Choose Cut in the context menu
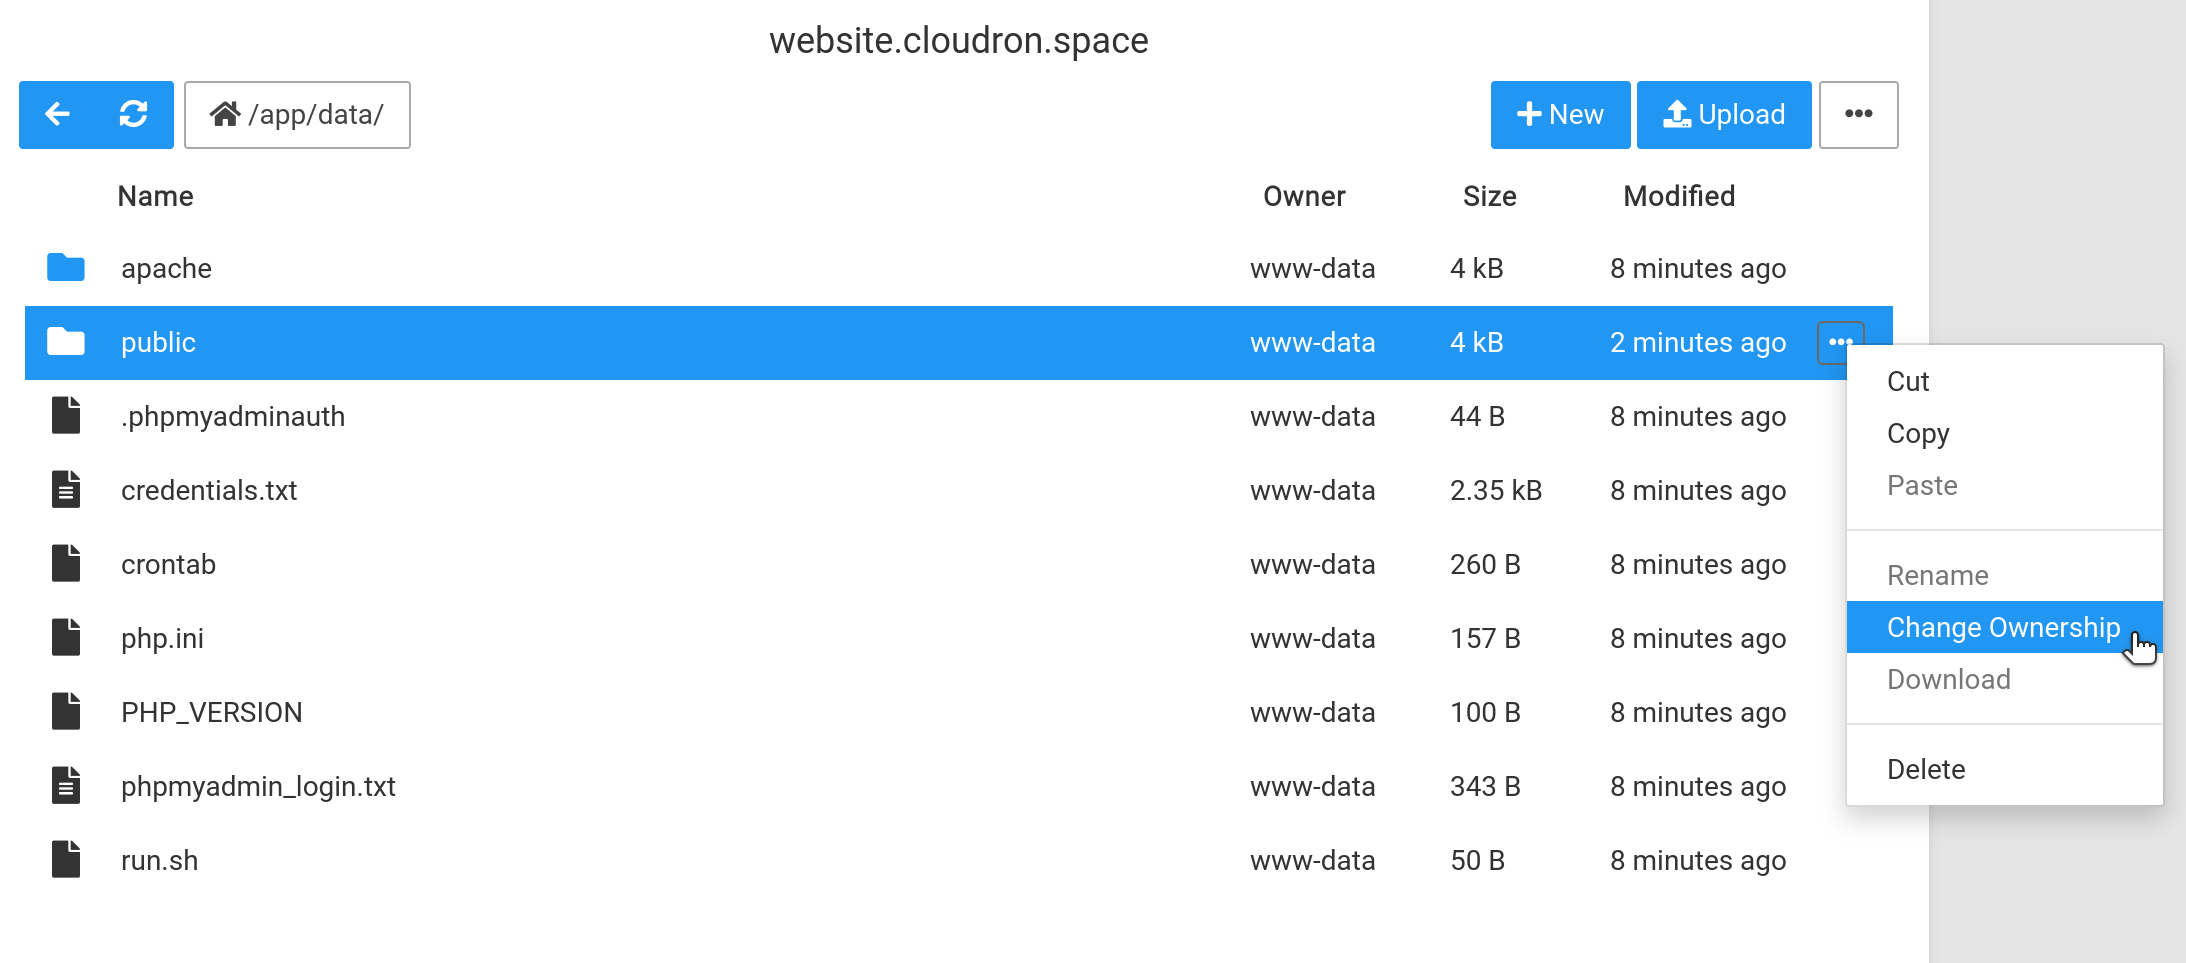Screen dimensions: 2186x963 click(1908, 381)
